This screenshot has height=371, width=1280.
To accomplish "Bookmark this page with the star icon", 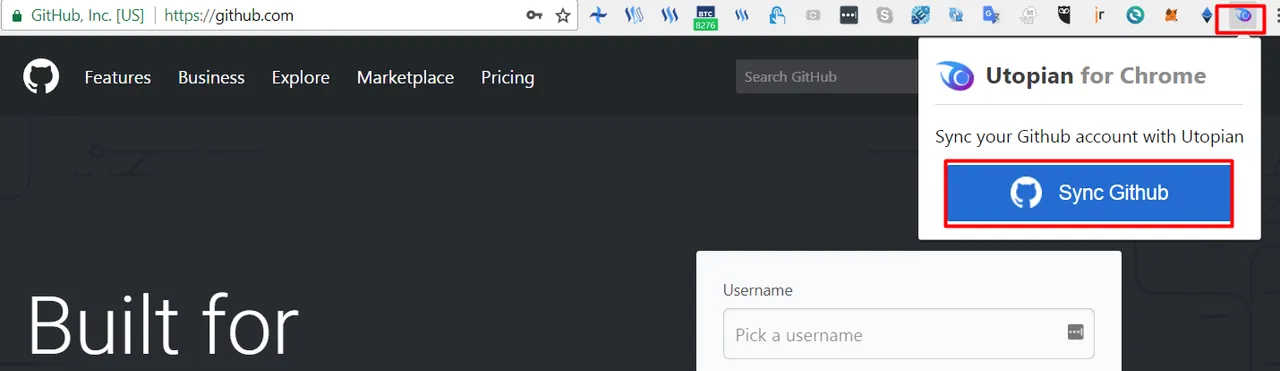I will (563, 16).
